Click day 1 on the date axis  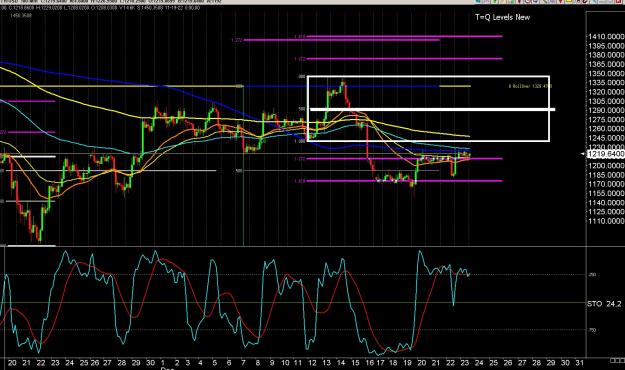163,363
